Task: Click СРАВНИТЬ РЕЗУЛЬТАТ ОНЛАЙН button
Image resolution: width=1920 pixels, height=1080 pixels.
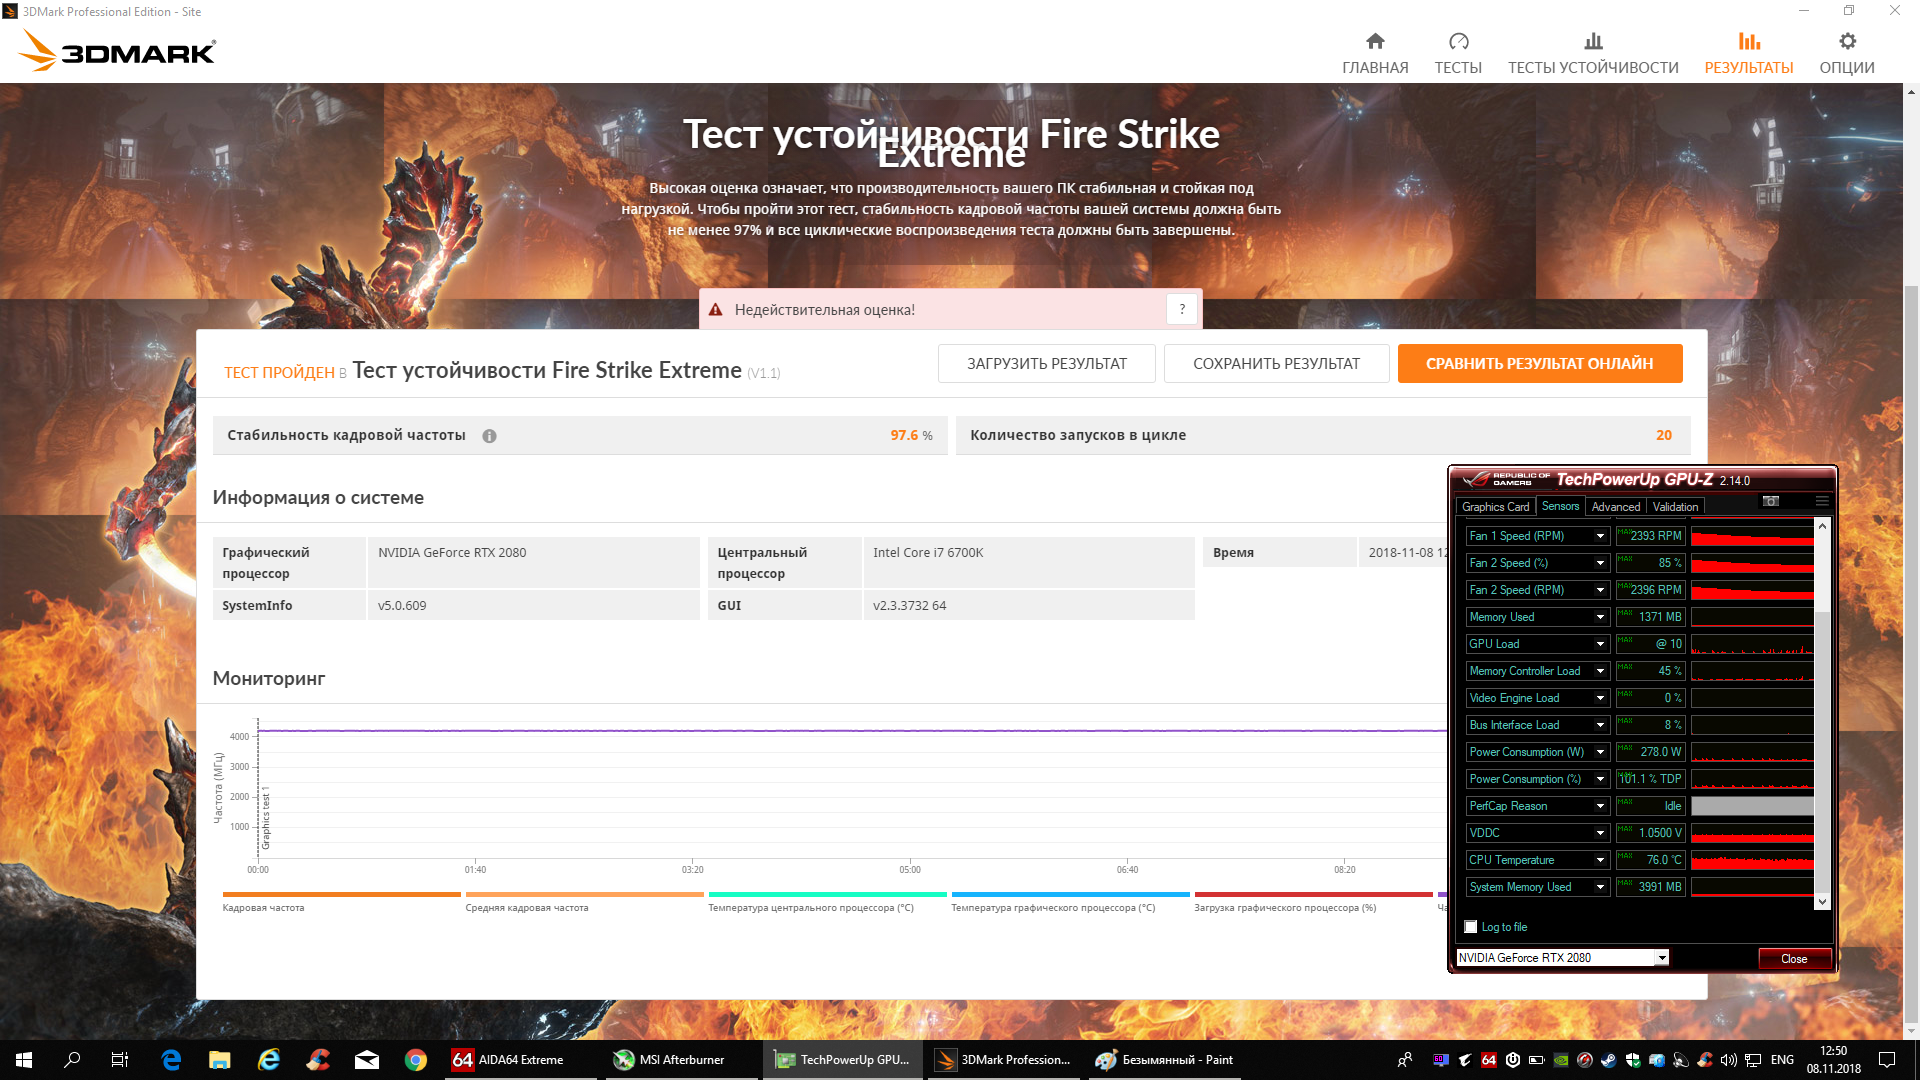Action: point(1539,364)
